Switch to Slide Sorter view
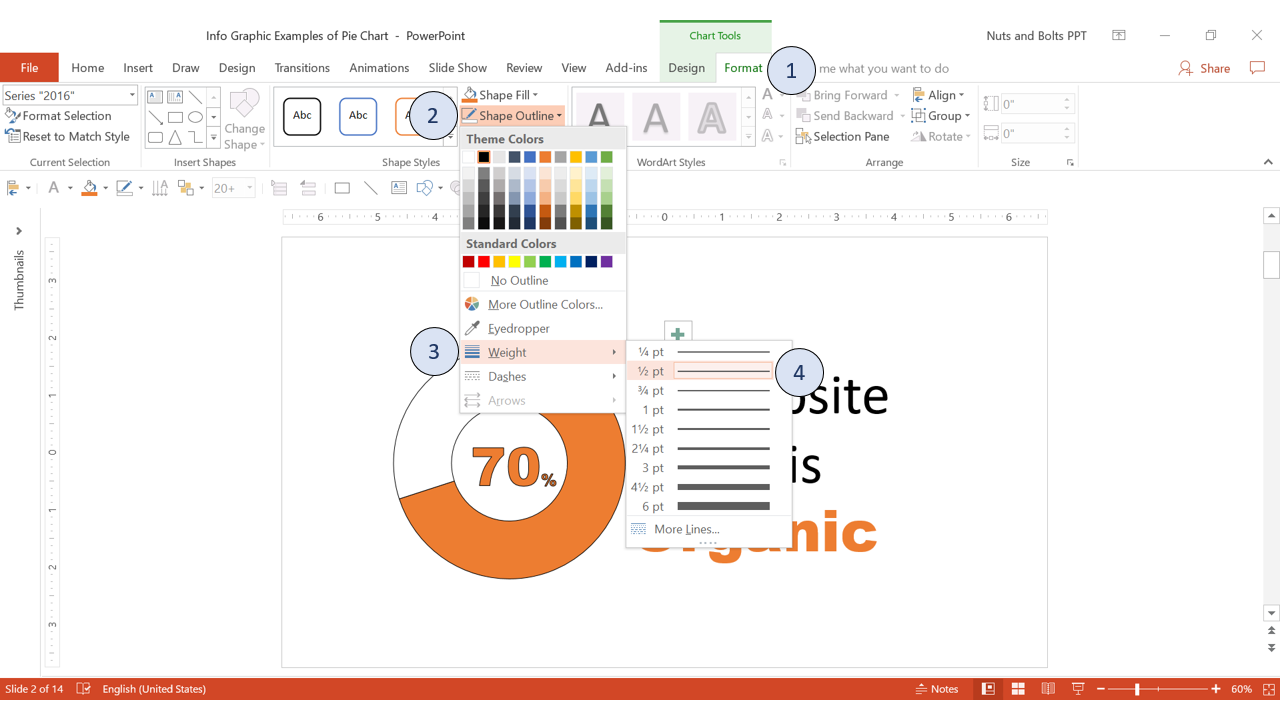This screenshot has width=1280, height=720. click(1018, 689)
